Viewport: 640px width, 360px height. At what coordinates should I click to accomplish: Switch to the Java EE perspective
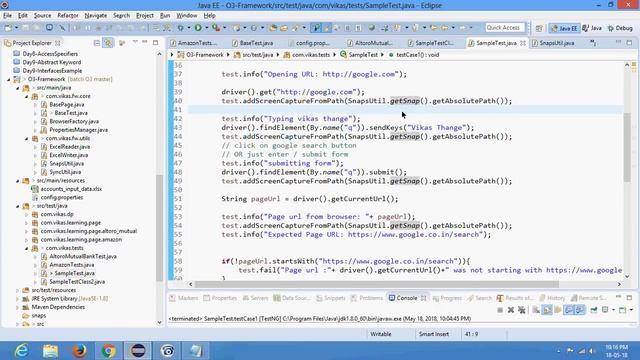click(564, 28)
